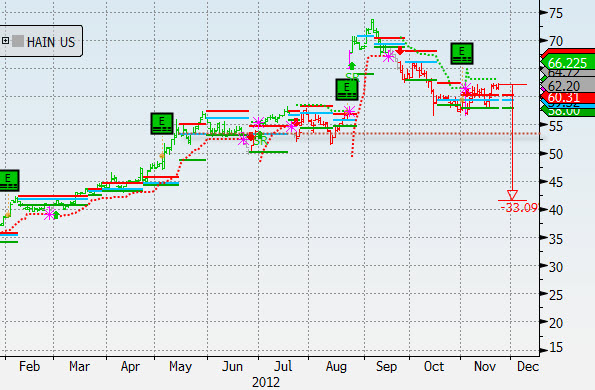This screenshot has width=595, height=390.
Task: Open the earnings E marker near February
Action: coord(8,180)
